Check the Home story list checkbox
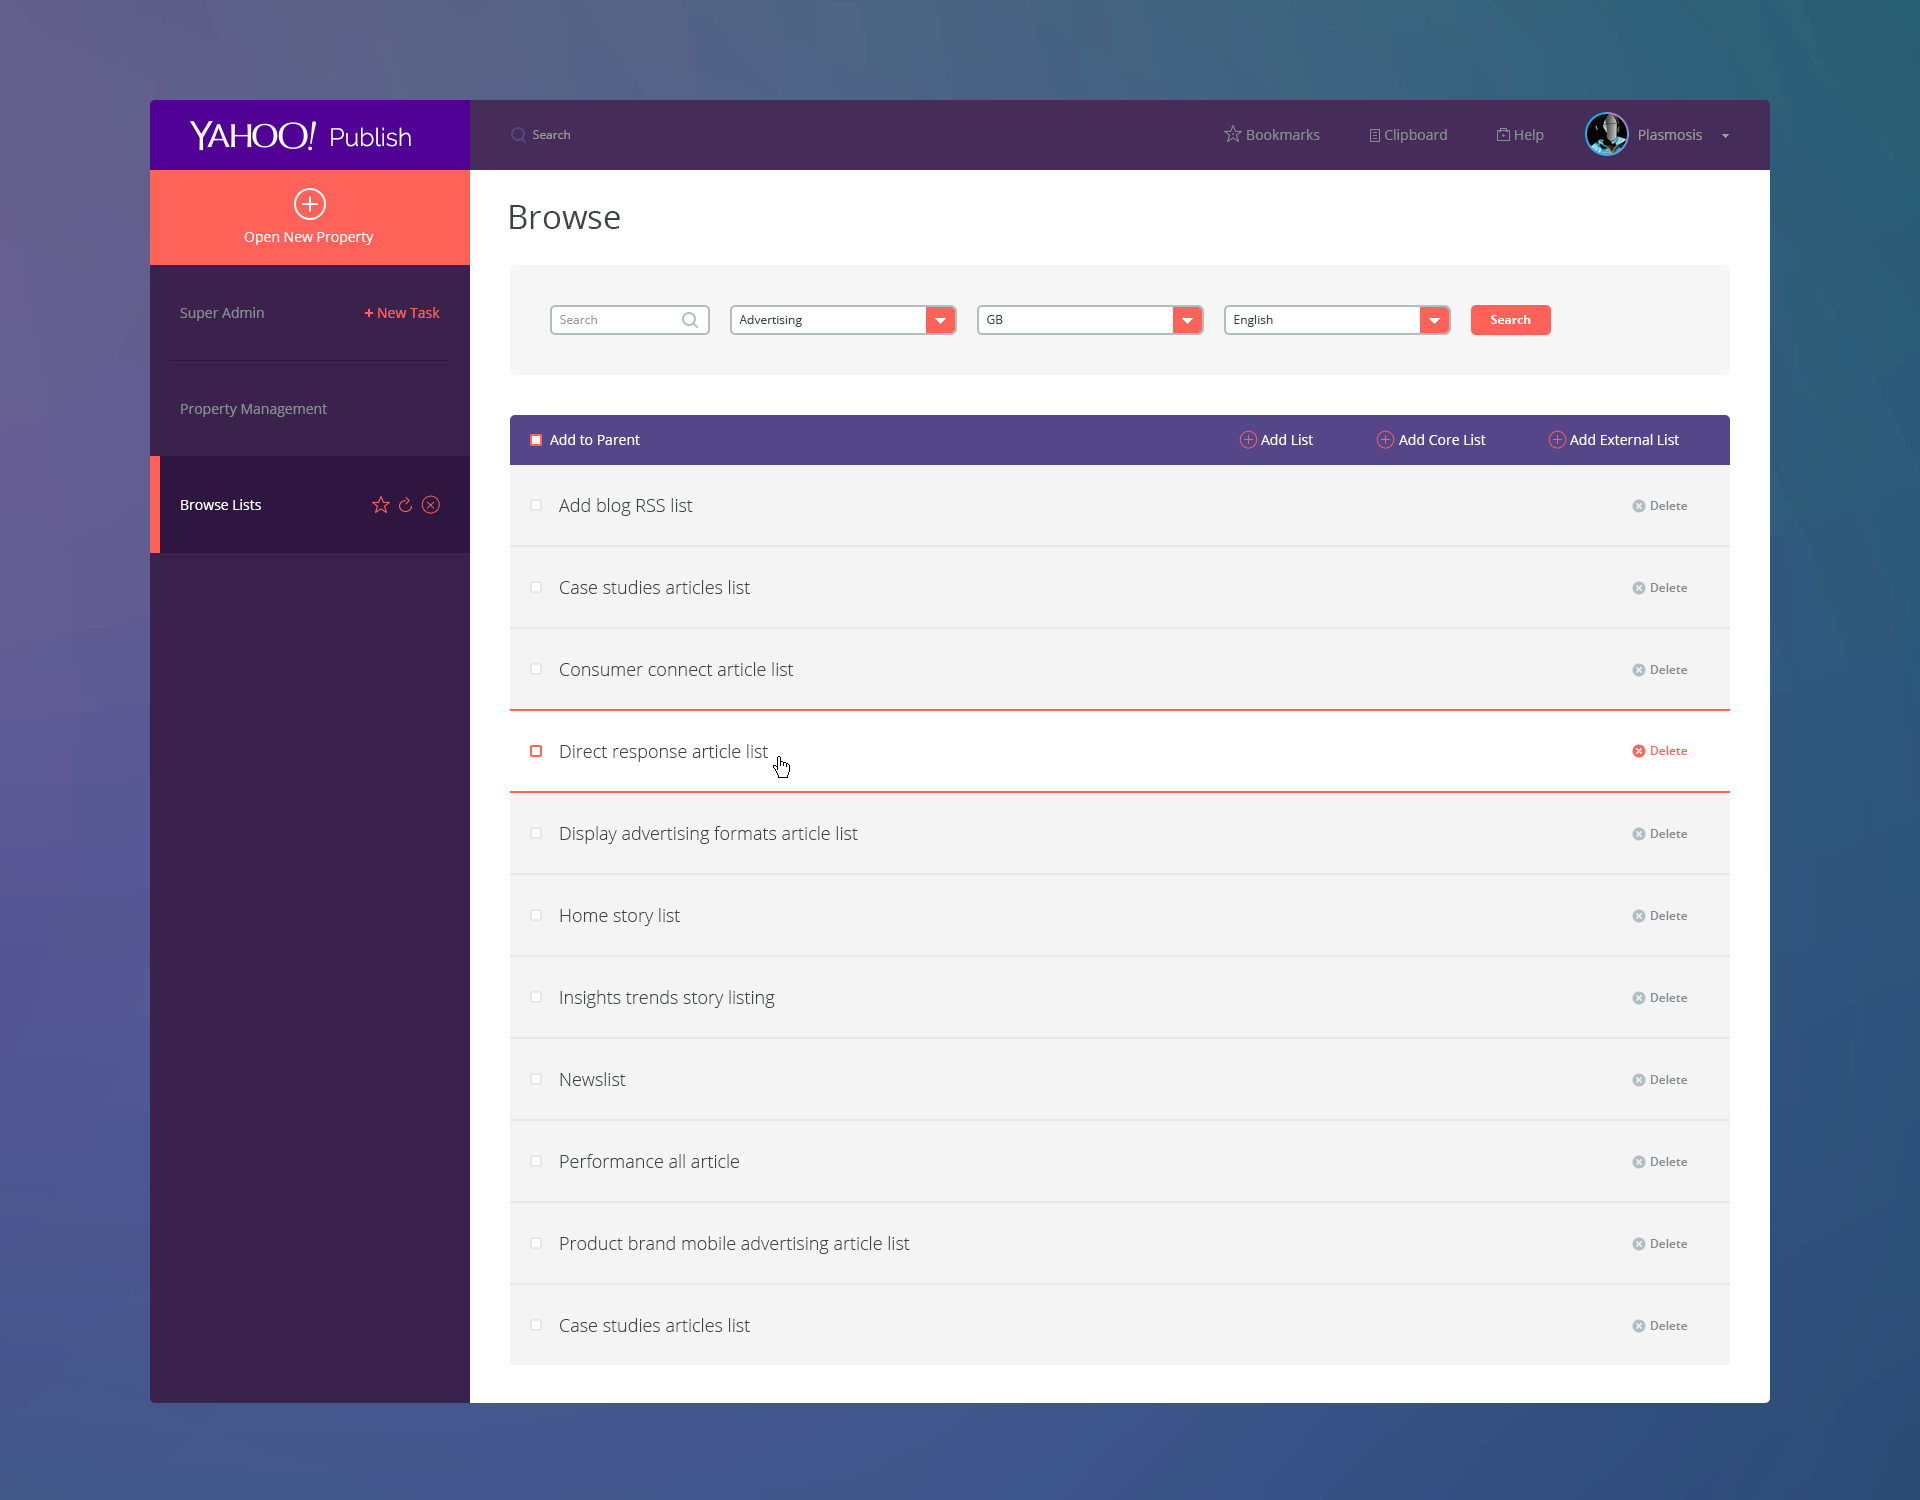This screenshot has width=1920, height=1500. pyautogui.click(x=536, y=915)
